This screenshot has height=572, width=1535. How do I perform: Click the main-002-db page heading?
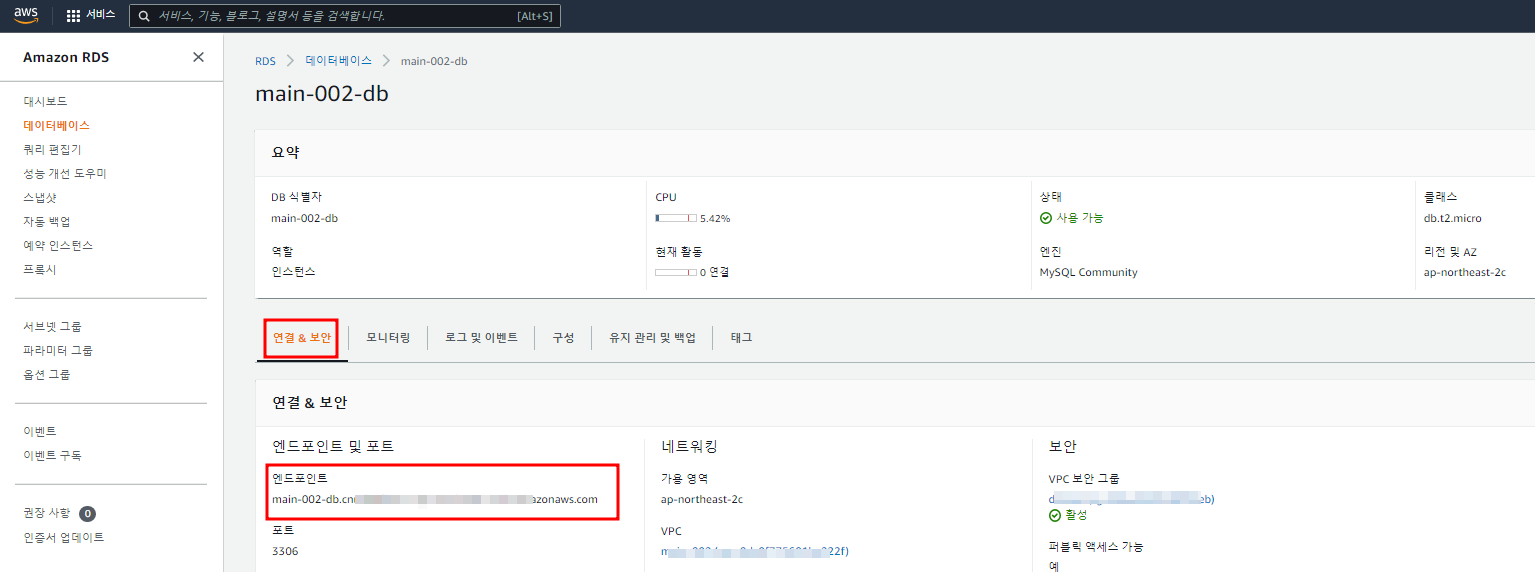[322, 94]
